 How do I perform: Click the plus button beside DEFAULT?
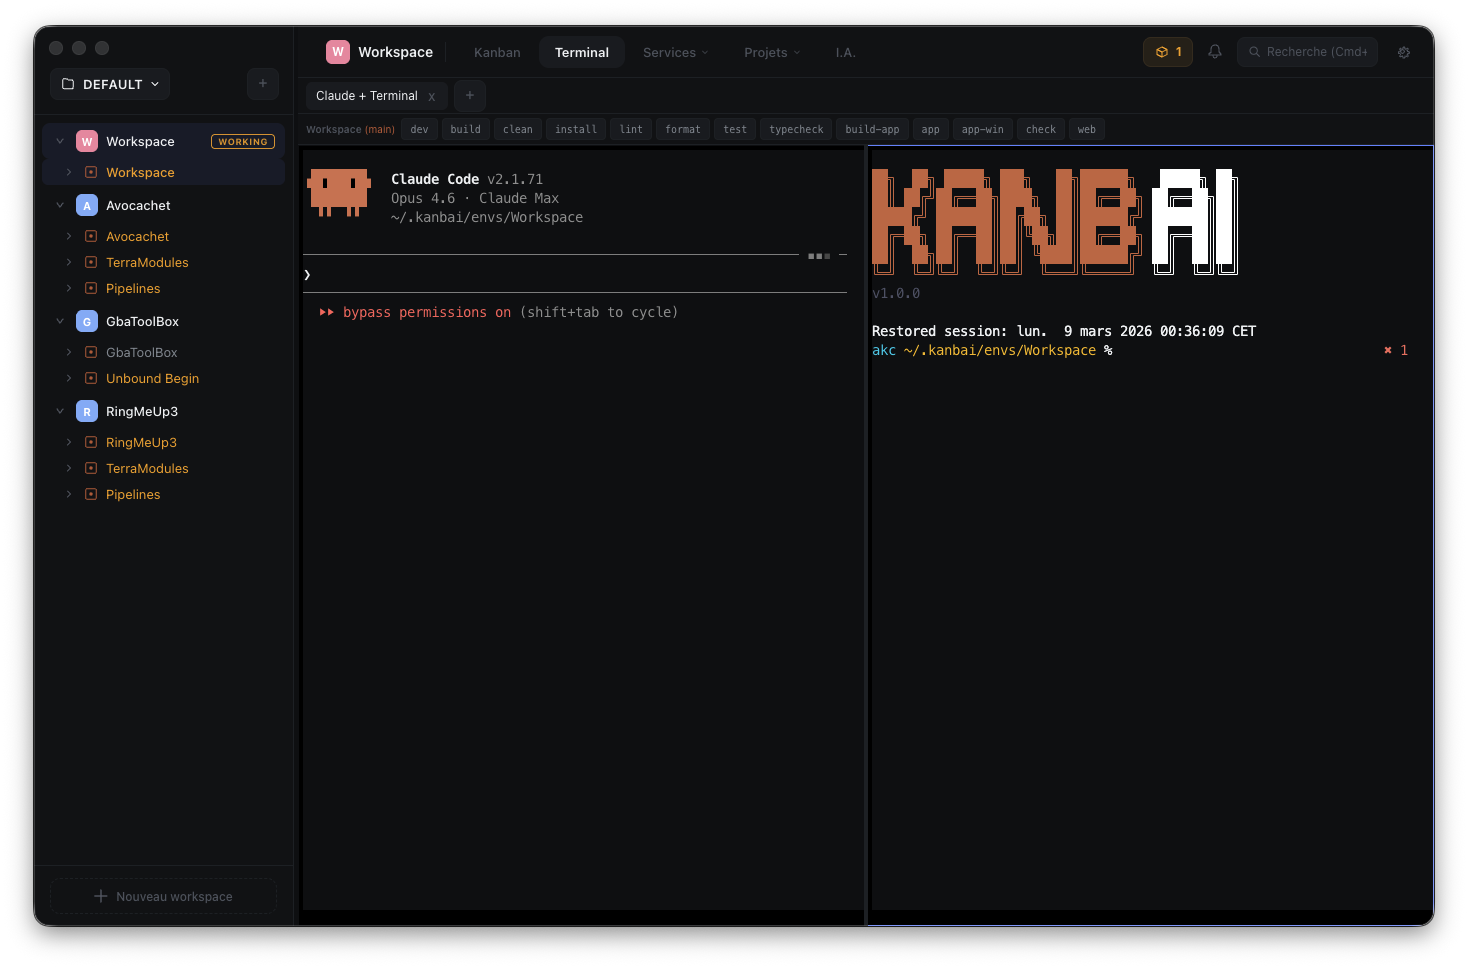[x=263, y=84]
